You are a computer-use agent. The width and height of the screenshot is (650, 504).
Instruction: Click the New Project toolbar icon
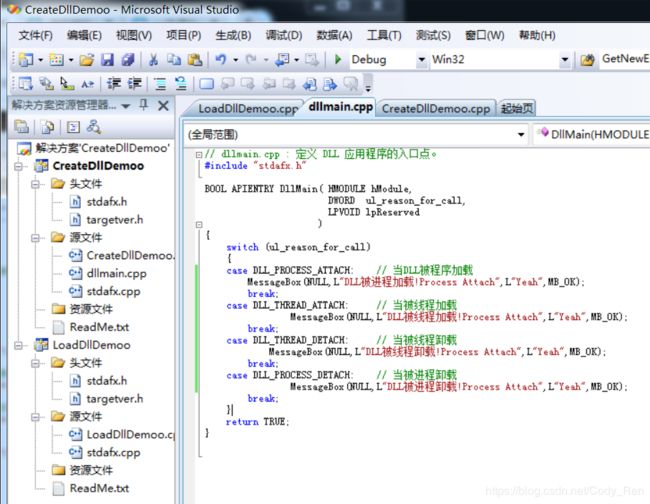tap(26, 60)
